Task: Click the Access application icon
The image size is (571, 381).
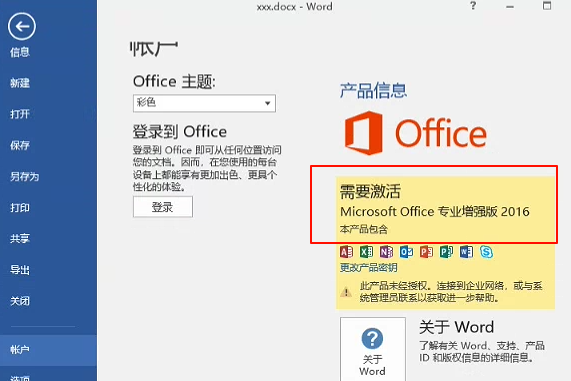Action: click(346, 252)
